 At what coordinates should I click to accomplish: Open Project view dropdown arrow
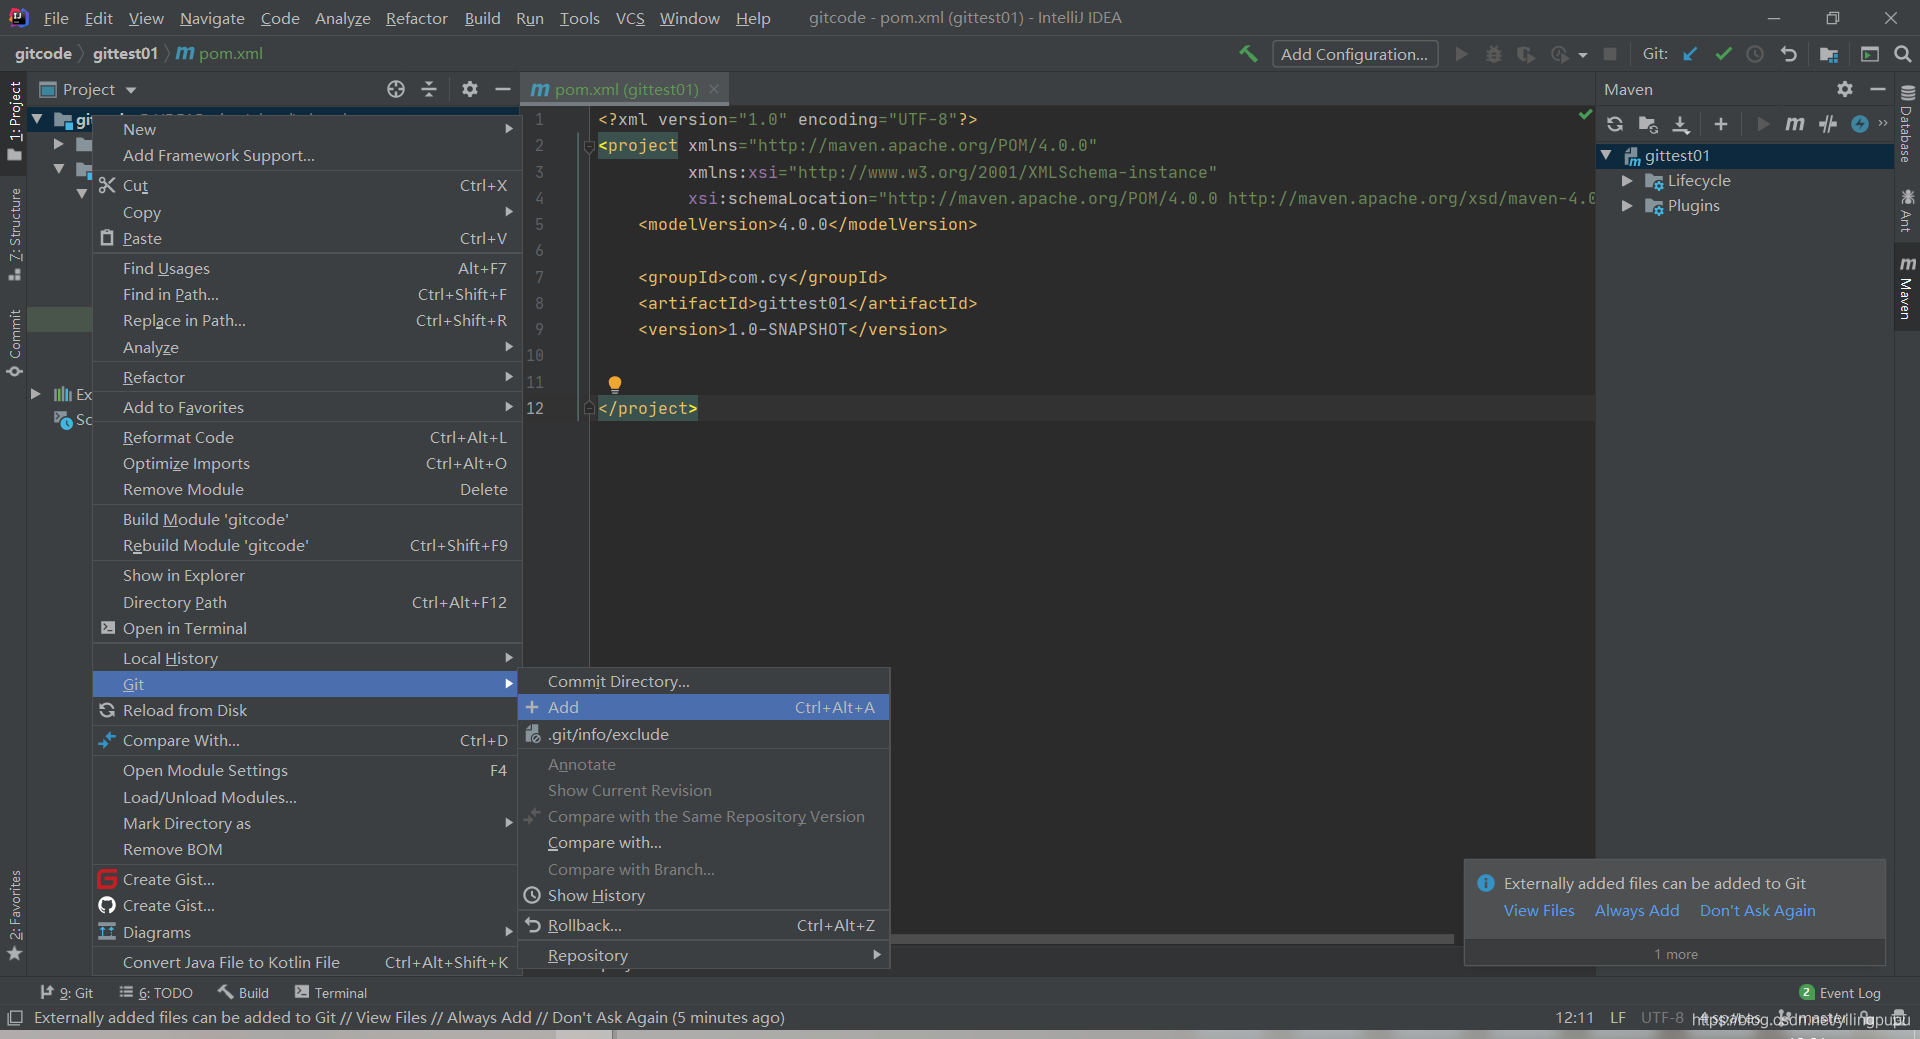pos(131,90)
